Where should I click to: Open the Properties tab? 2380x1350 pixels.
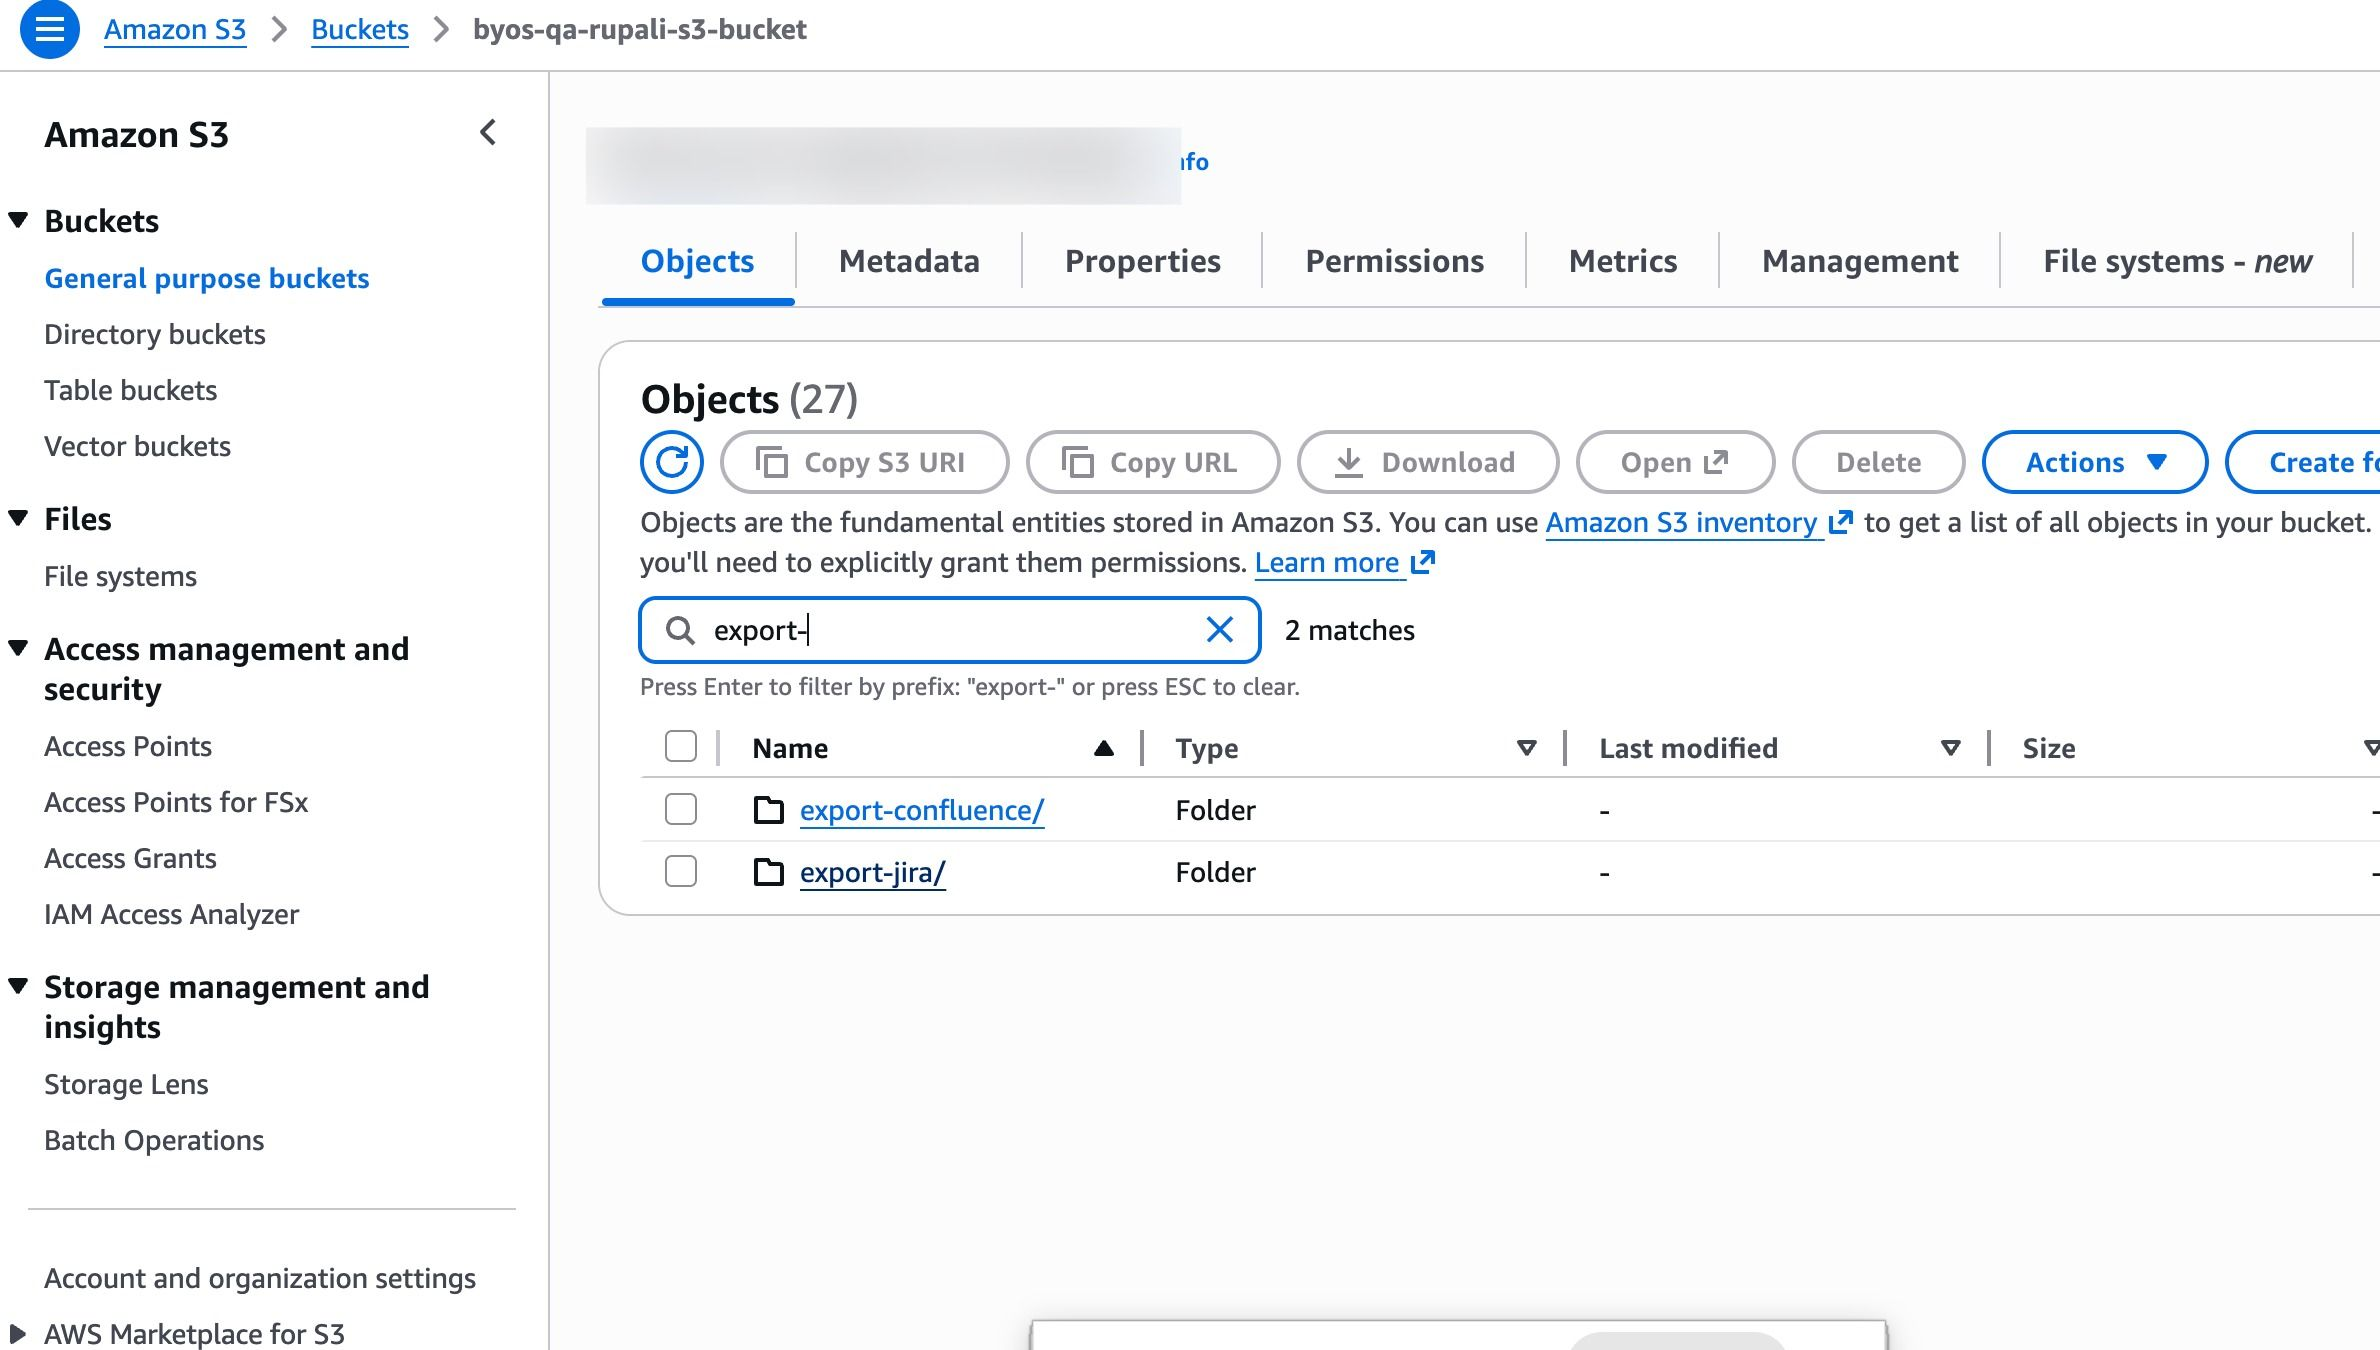tap(1143, 261)
